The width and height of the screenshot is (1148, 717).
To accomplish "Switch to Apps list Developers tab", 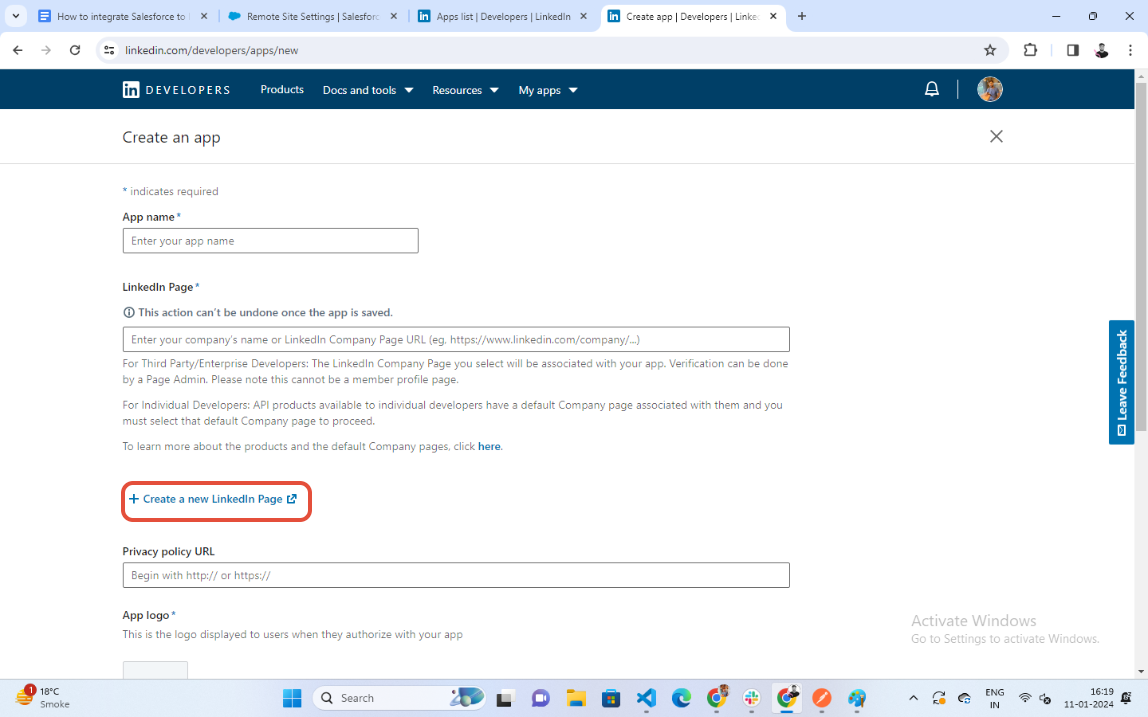I will pos(504,16).
